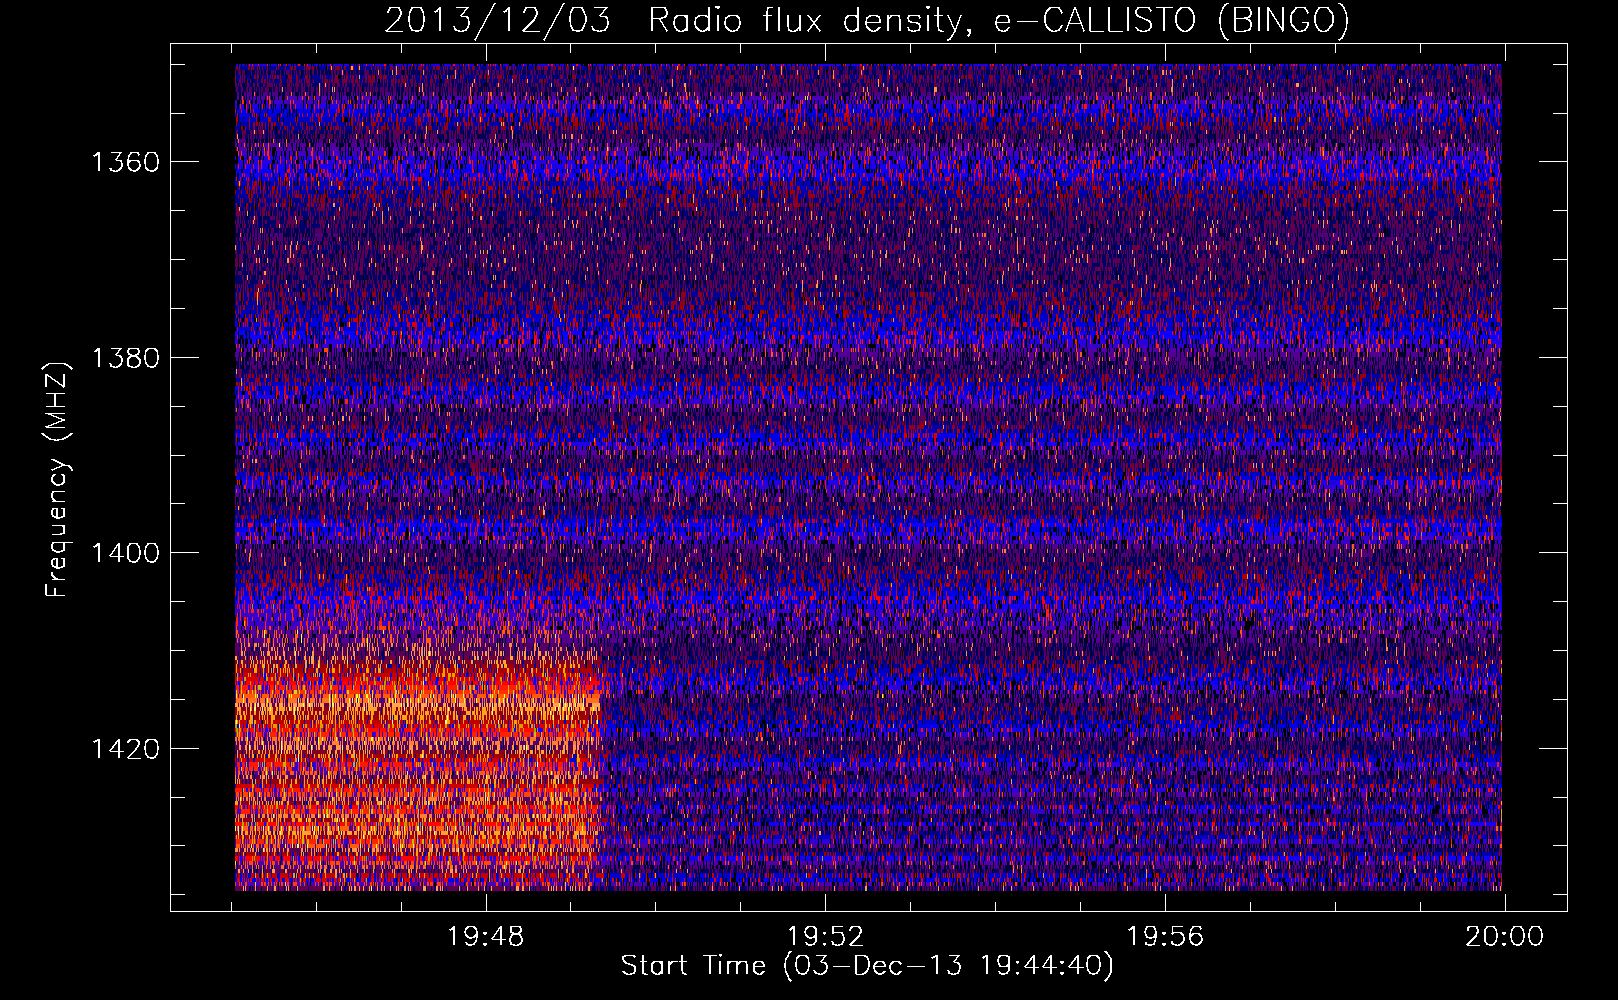The height and width of the screenshot is (1000, 1618).
Task: Click the plot title "Radio flux density, e-CALLISTO (BINGO)"
Action: point(999,21)
